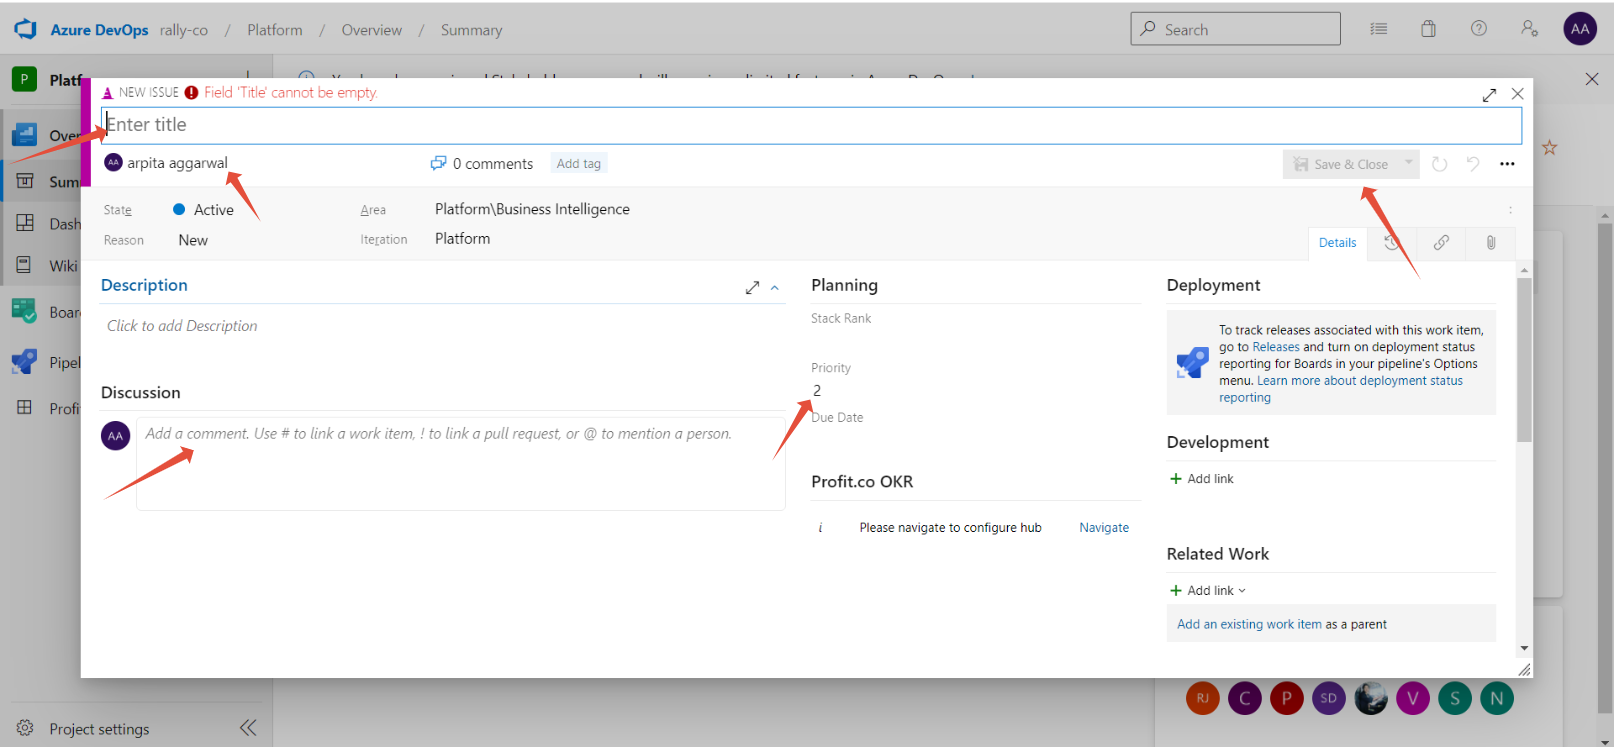This screenshot has width=1614, height=747.
Task: Open Add link dropdown under Related Work
Action: [x=1208, y=591]
